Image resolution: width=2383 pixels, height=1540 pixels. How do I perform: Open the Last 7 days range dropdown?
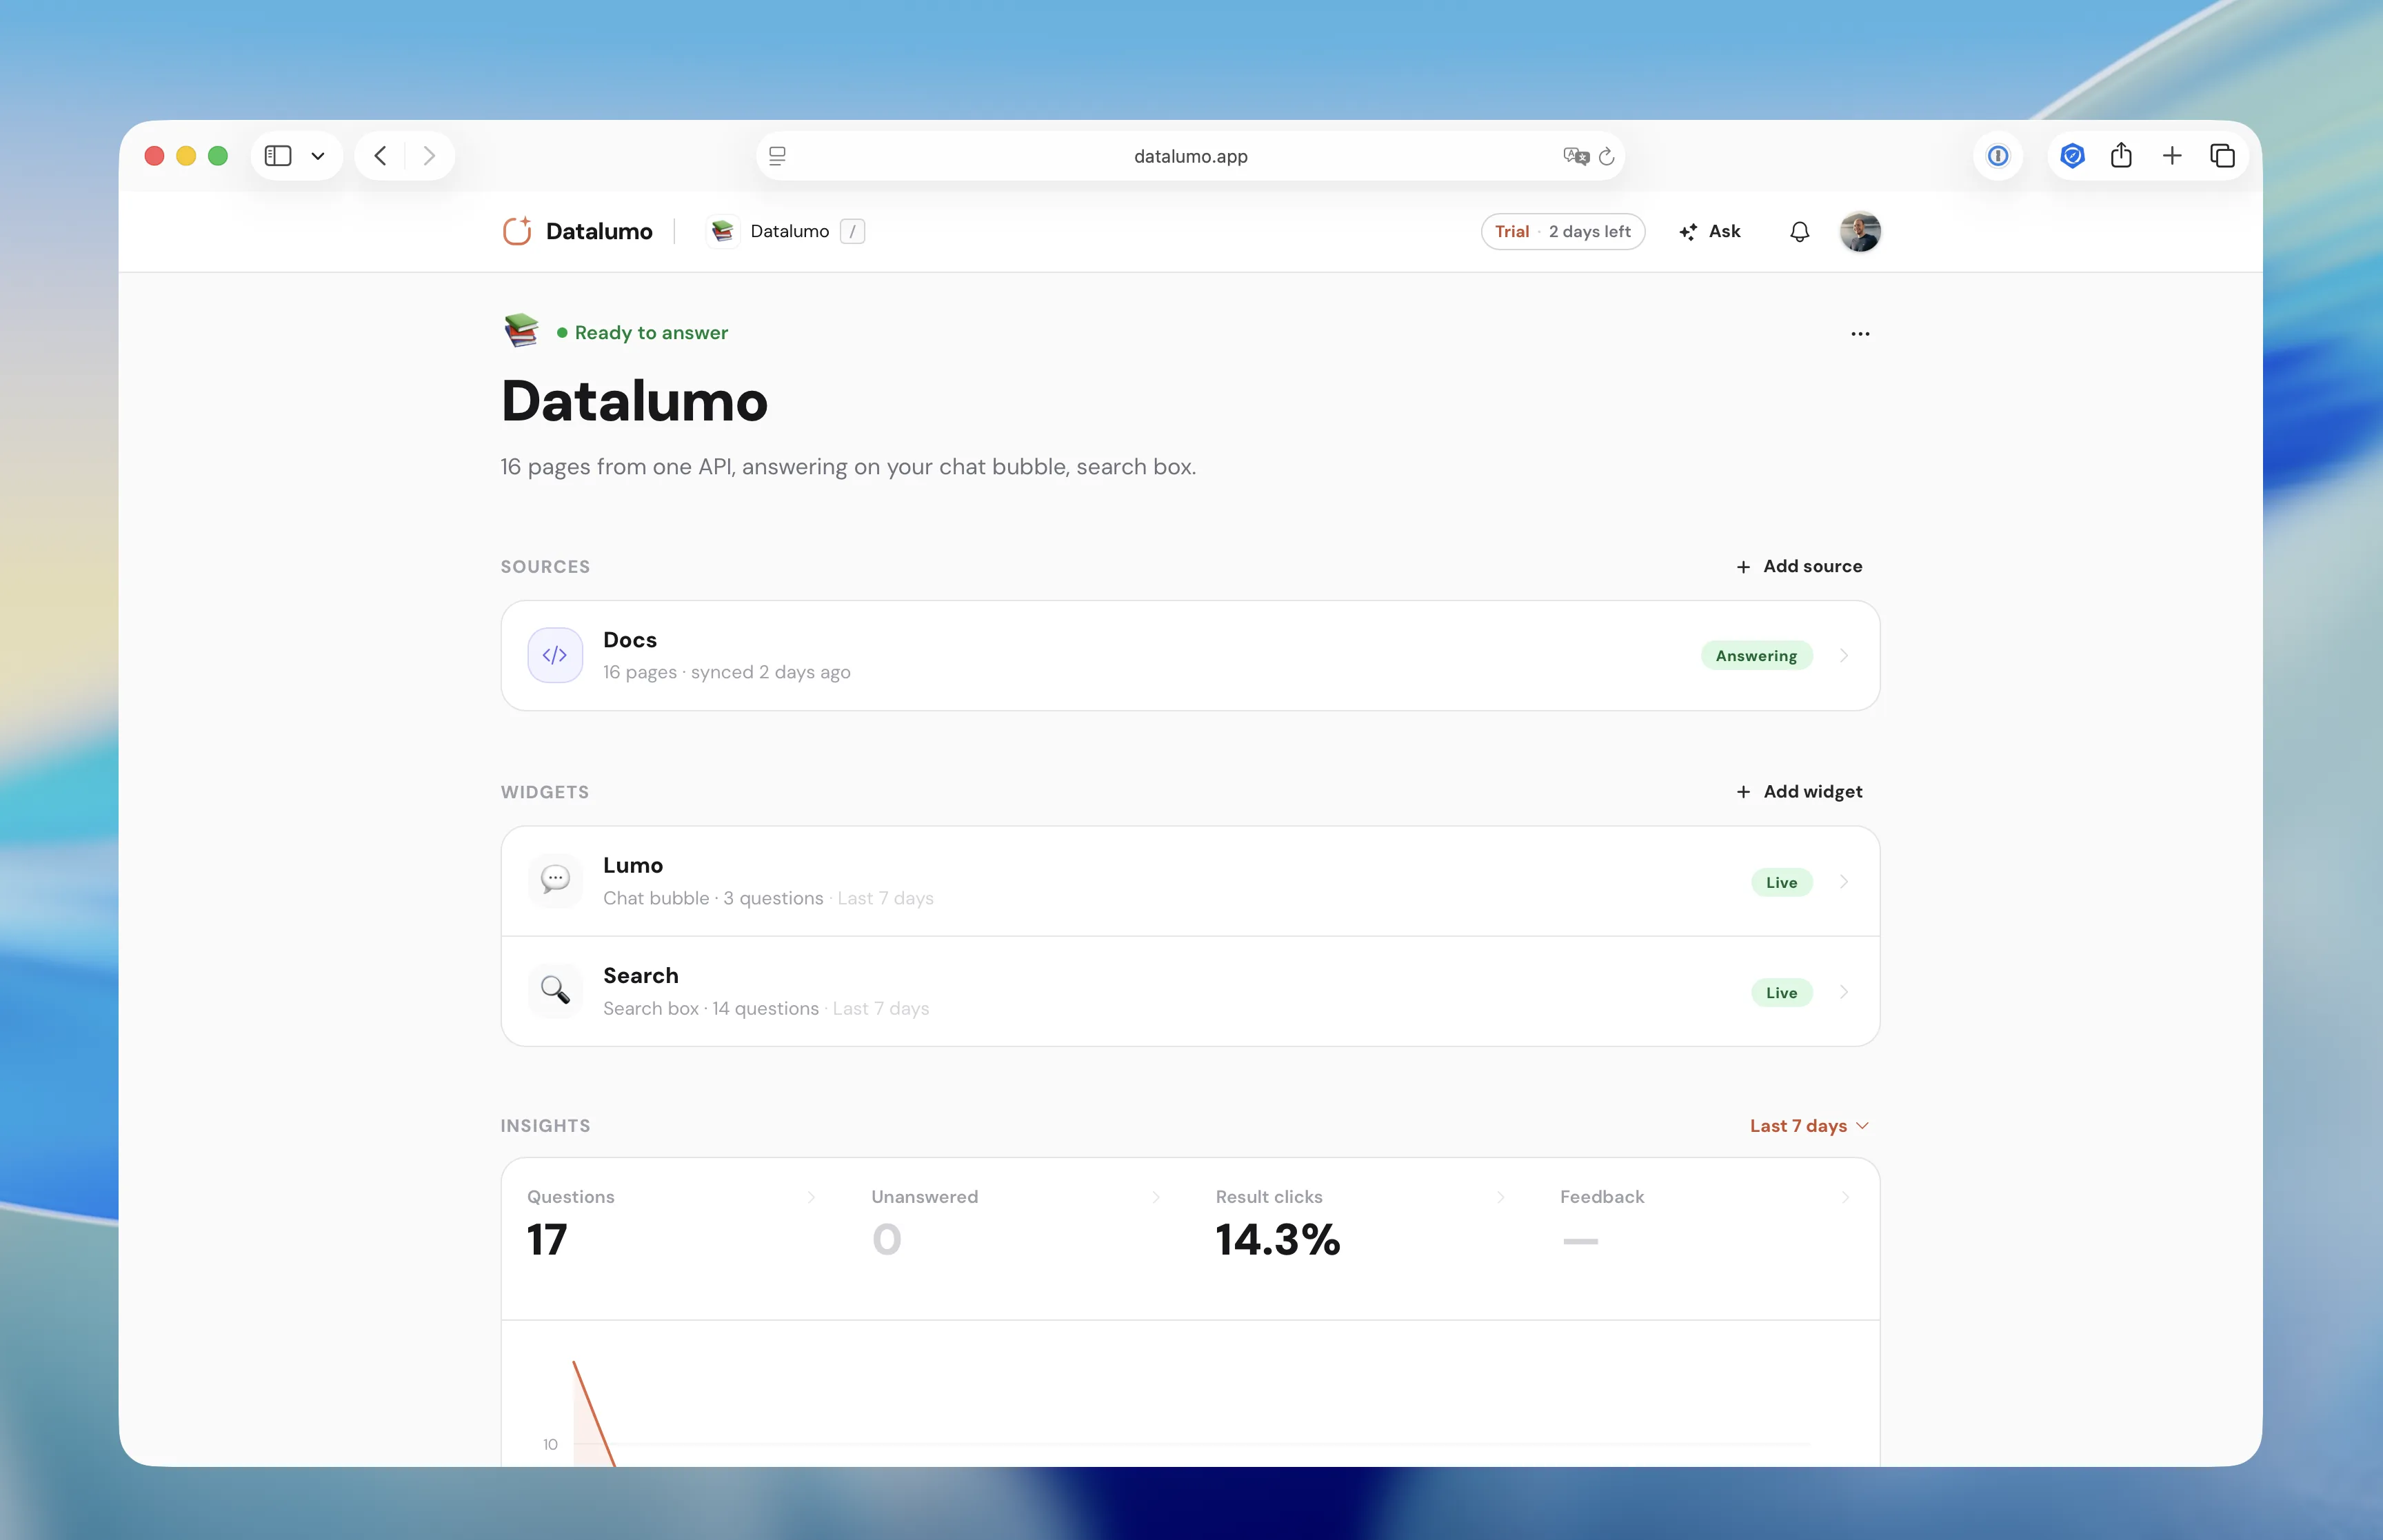tap(1809, 1125)
